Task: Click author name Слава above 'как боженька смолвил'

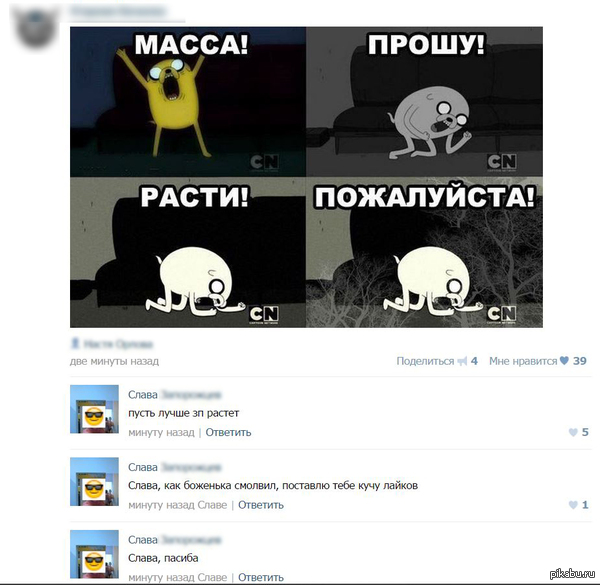Action: click(x=143, y=467)
